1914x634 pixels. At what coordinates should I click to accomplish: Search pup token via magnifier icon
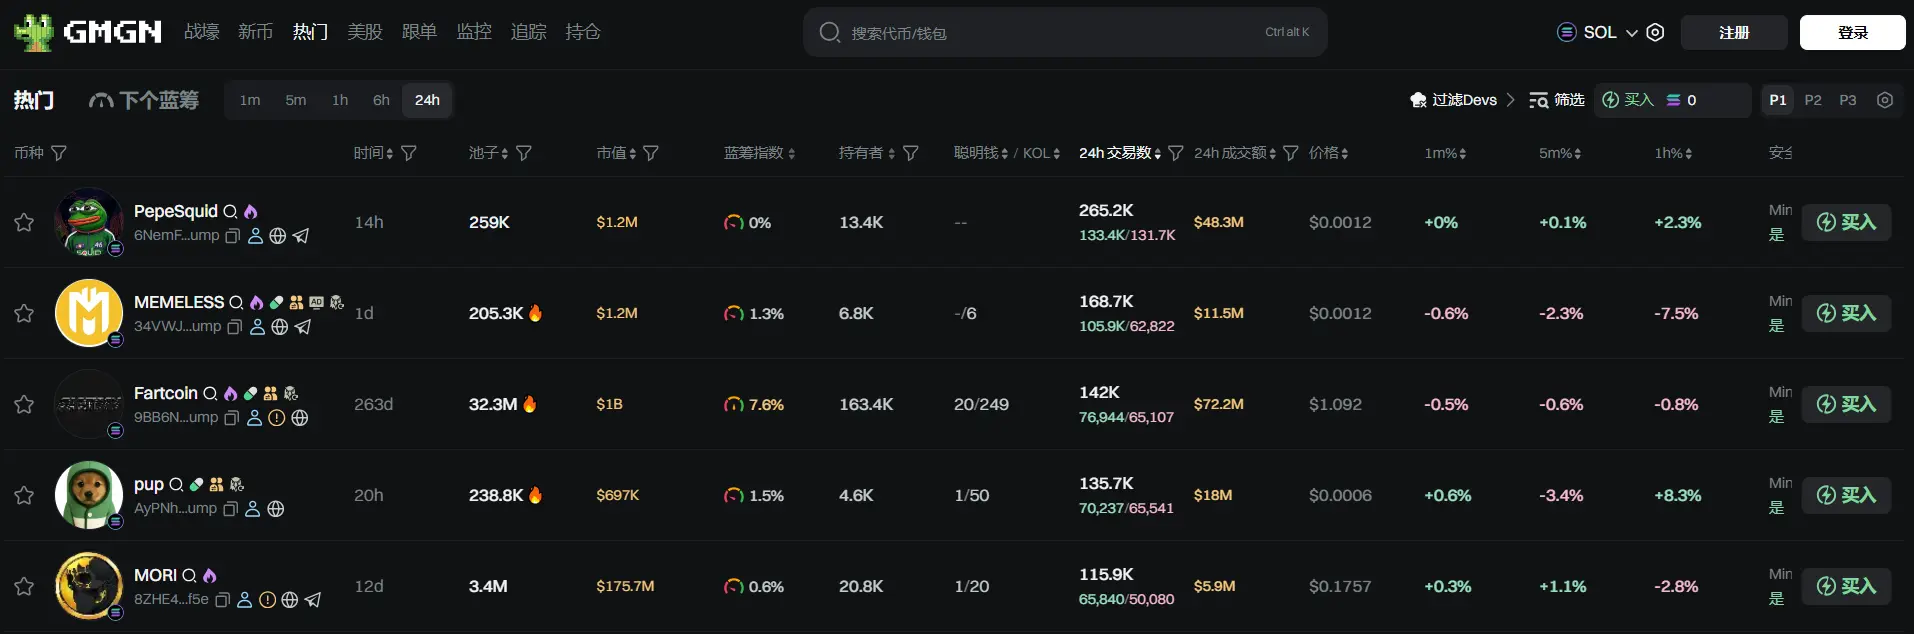176,485
